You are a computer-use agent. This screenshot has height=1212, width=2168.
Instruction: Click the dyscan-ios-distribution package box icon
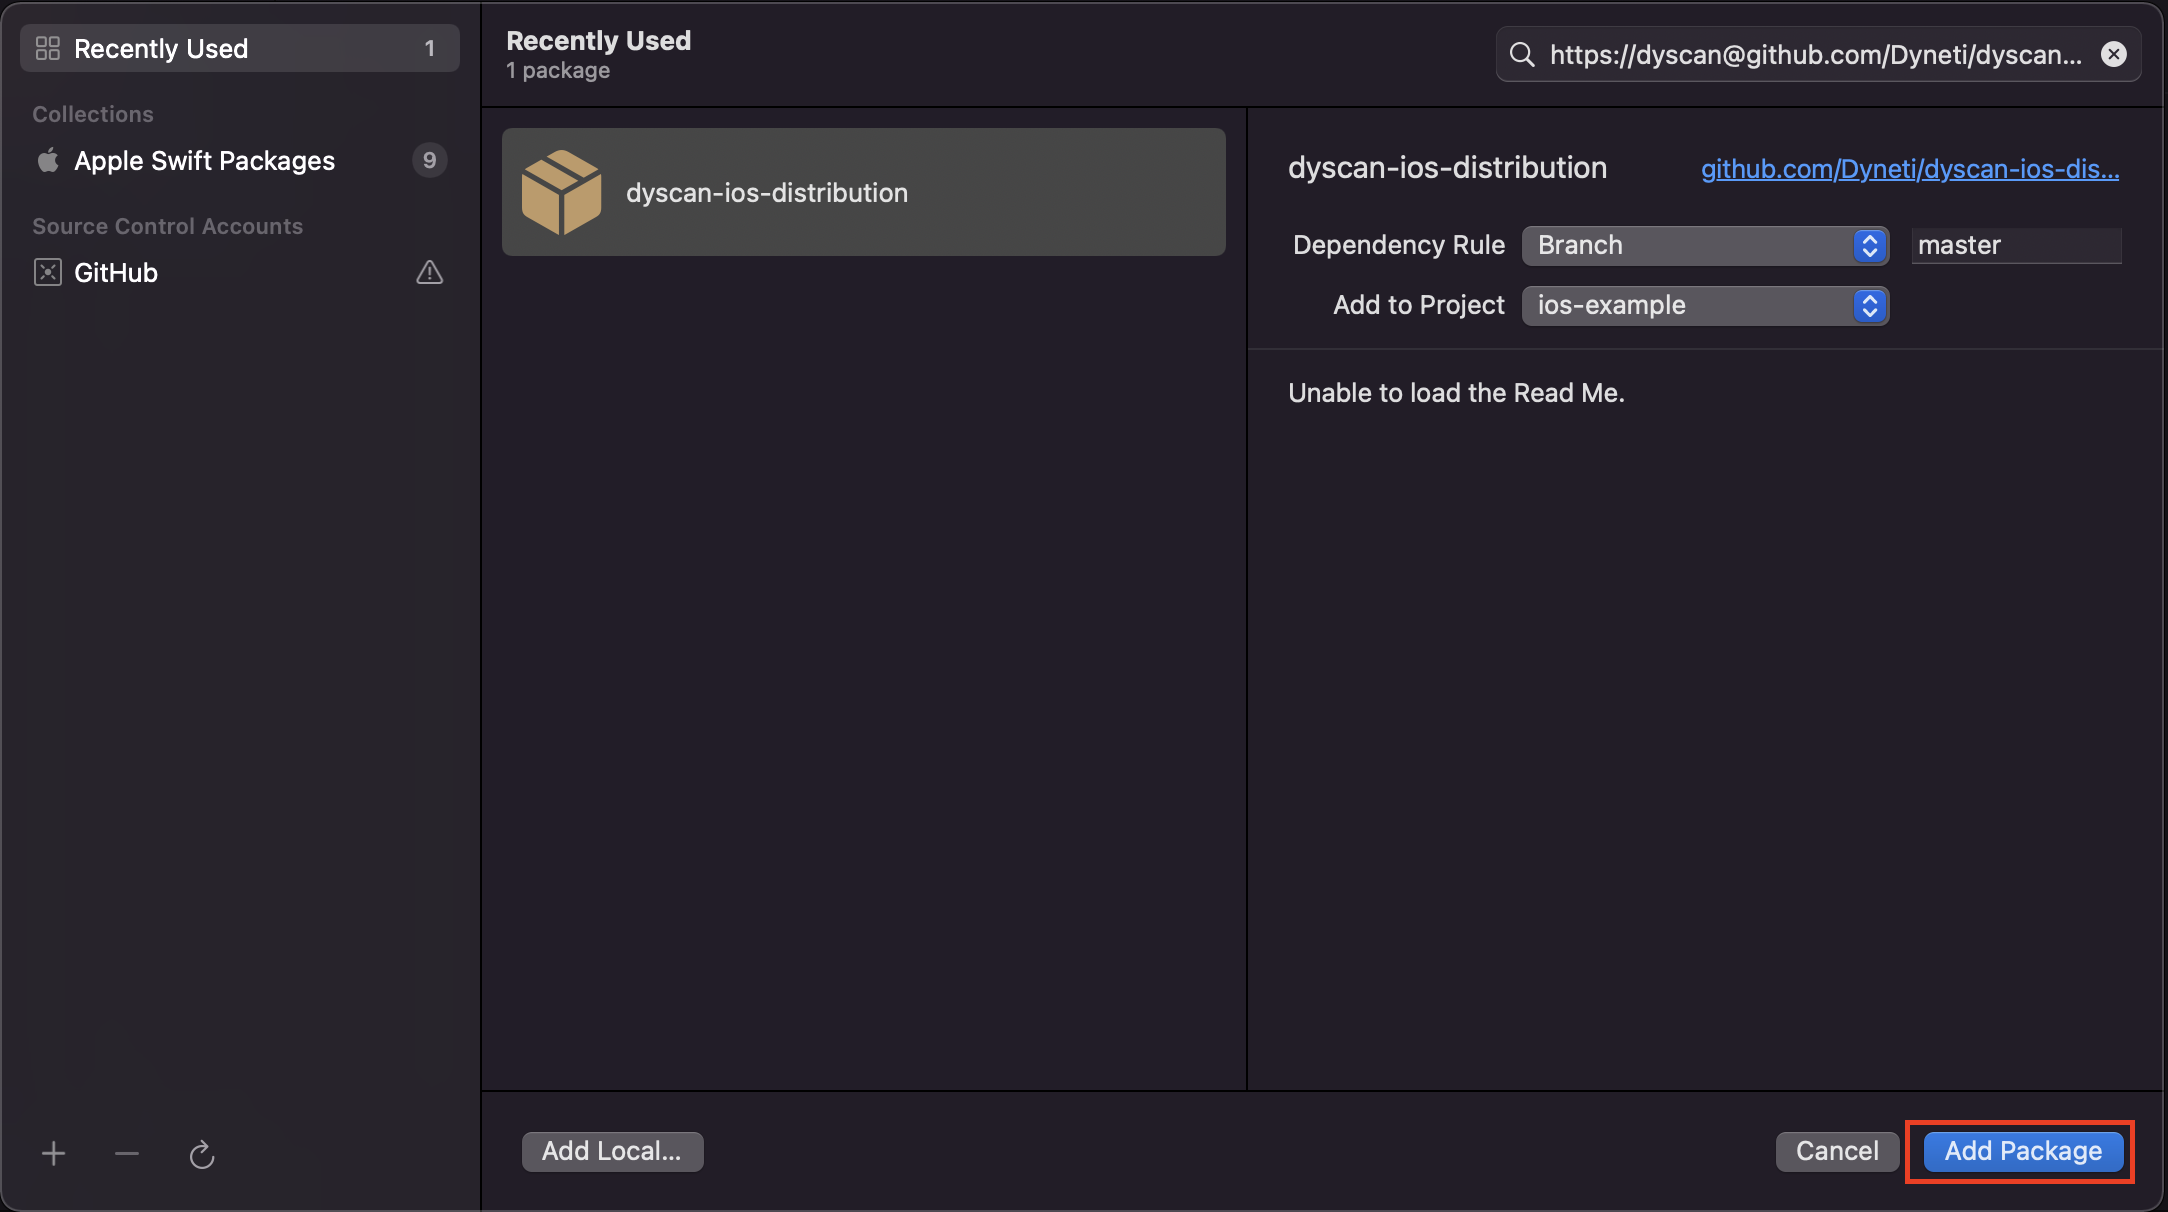pos(561,192)
